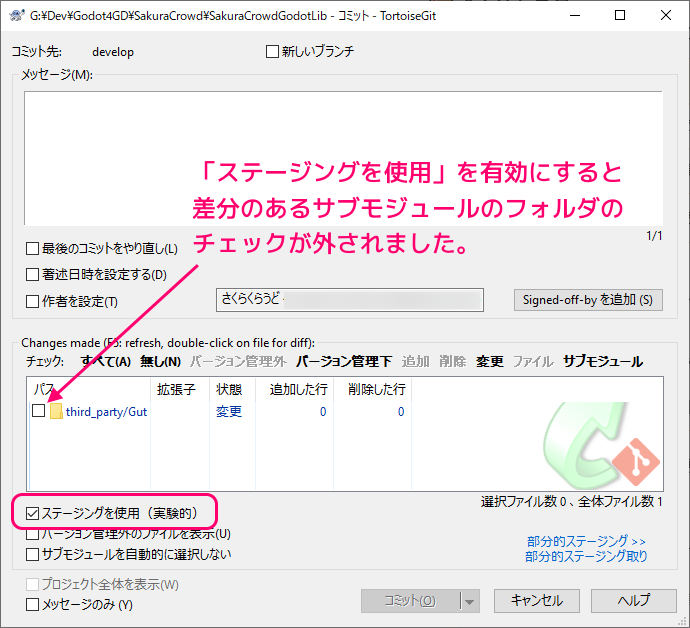The image size is (690, 628).
Task: Click the サブモジュール check filter
Action: coord(602,361)
